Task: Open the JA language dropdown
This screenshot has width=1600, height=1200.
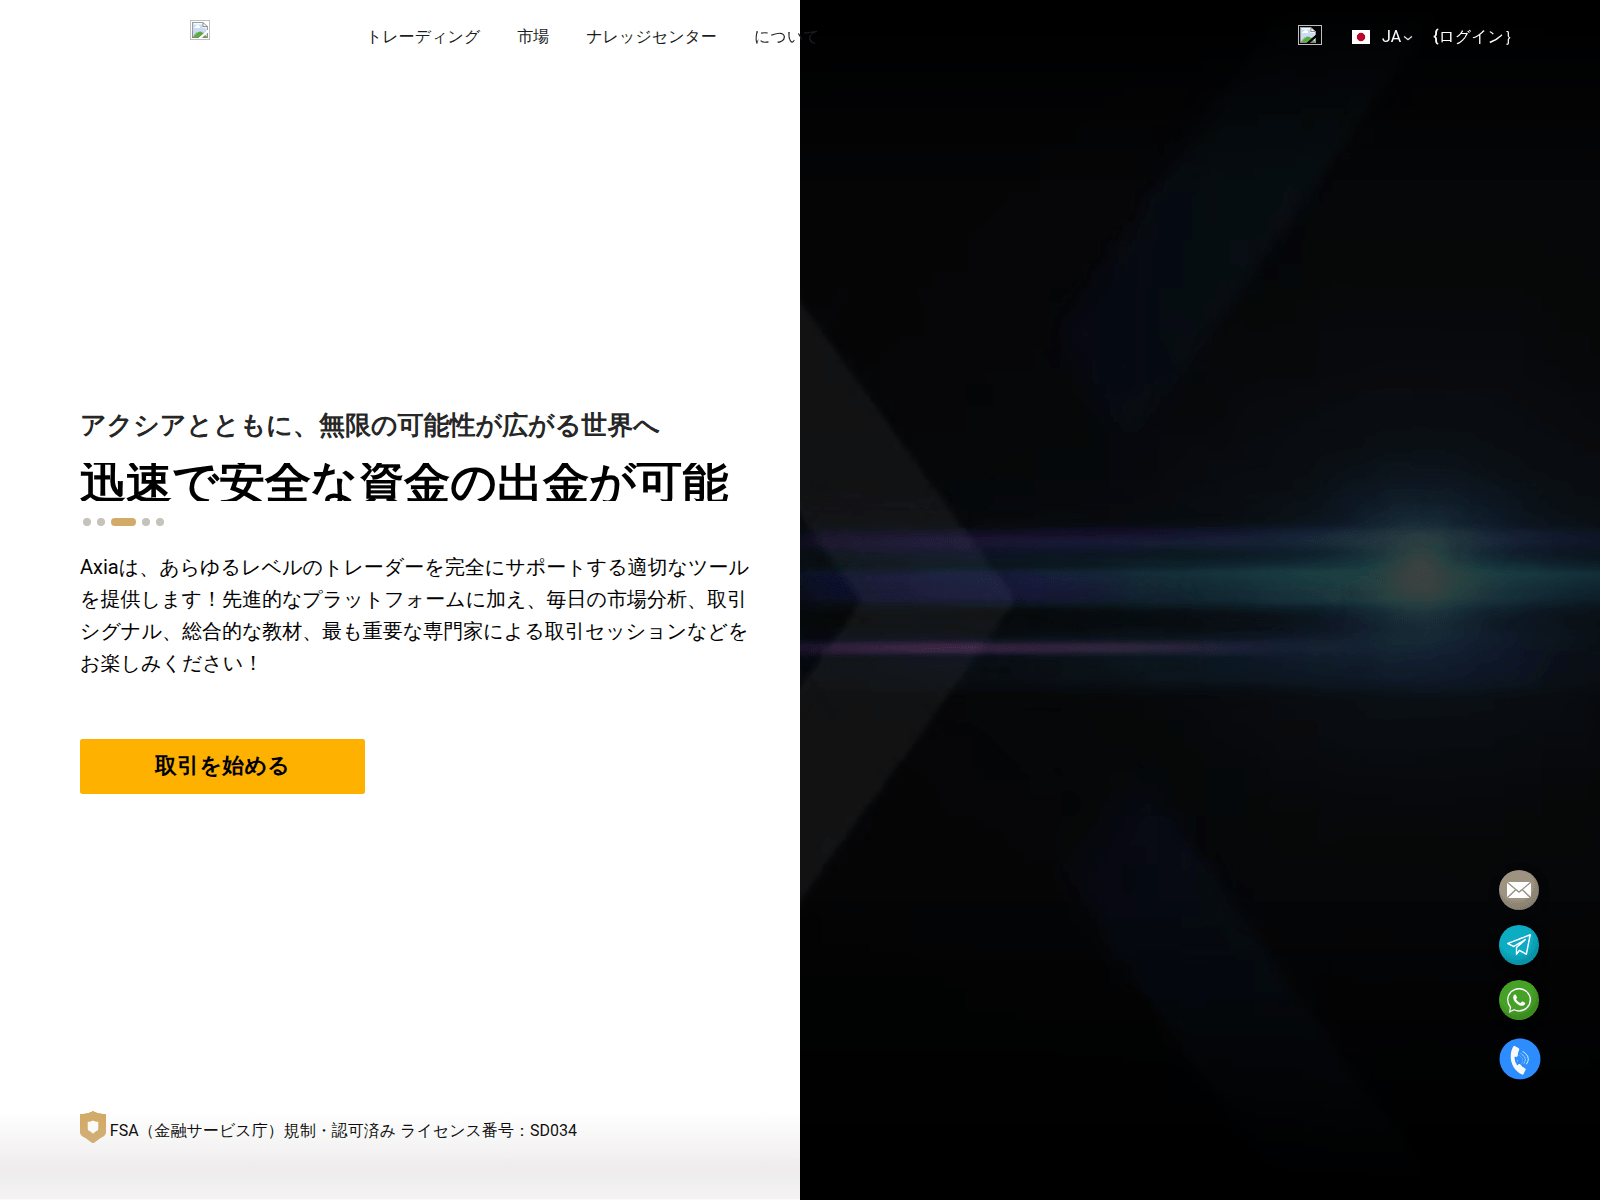Action: tap(1397, 37)
